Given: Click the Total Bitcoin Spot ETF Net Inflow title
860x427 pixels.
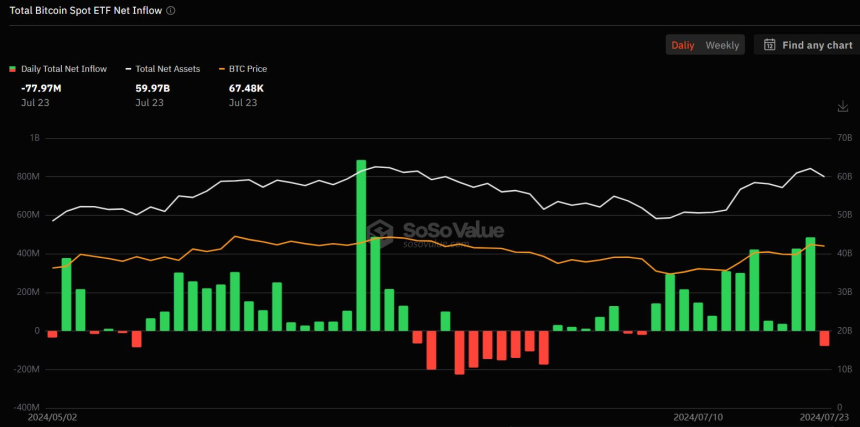Looking at the screenshot, I should point(84,10).
